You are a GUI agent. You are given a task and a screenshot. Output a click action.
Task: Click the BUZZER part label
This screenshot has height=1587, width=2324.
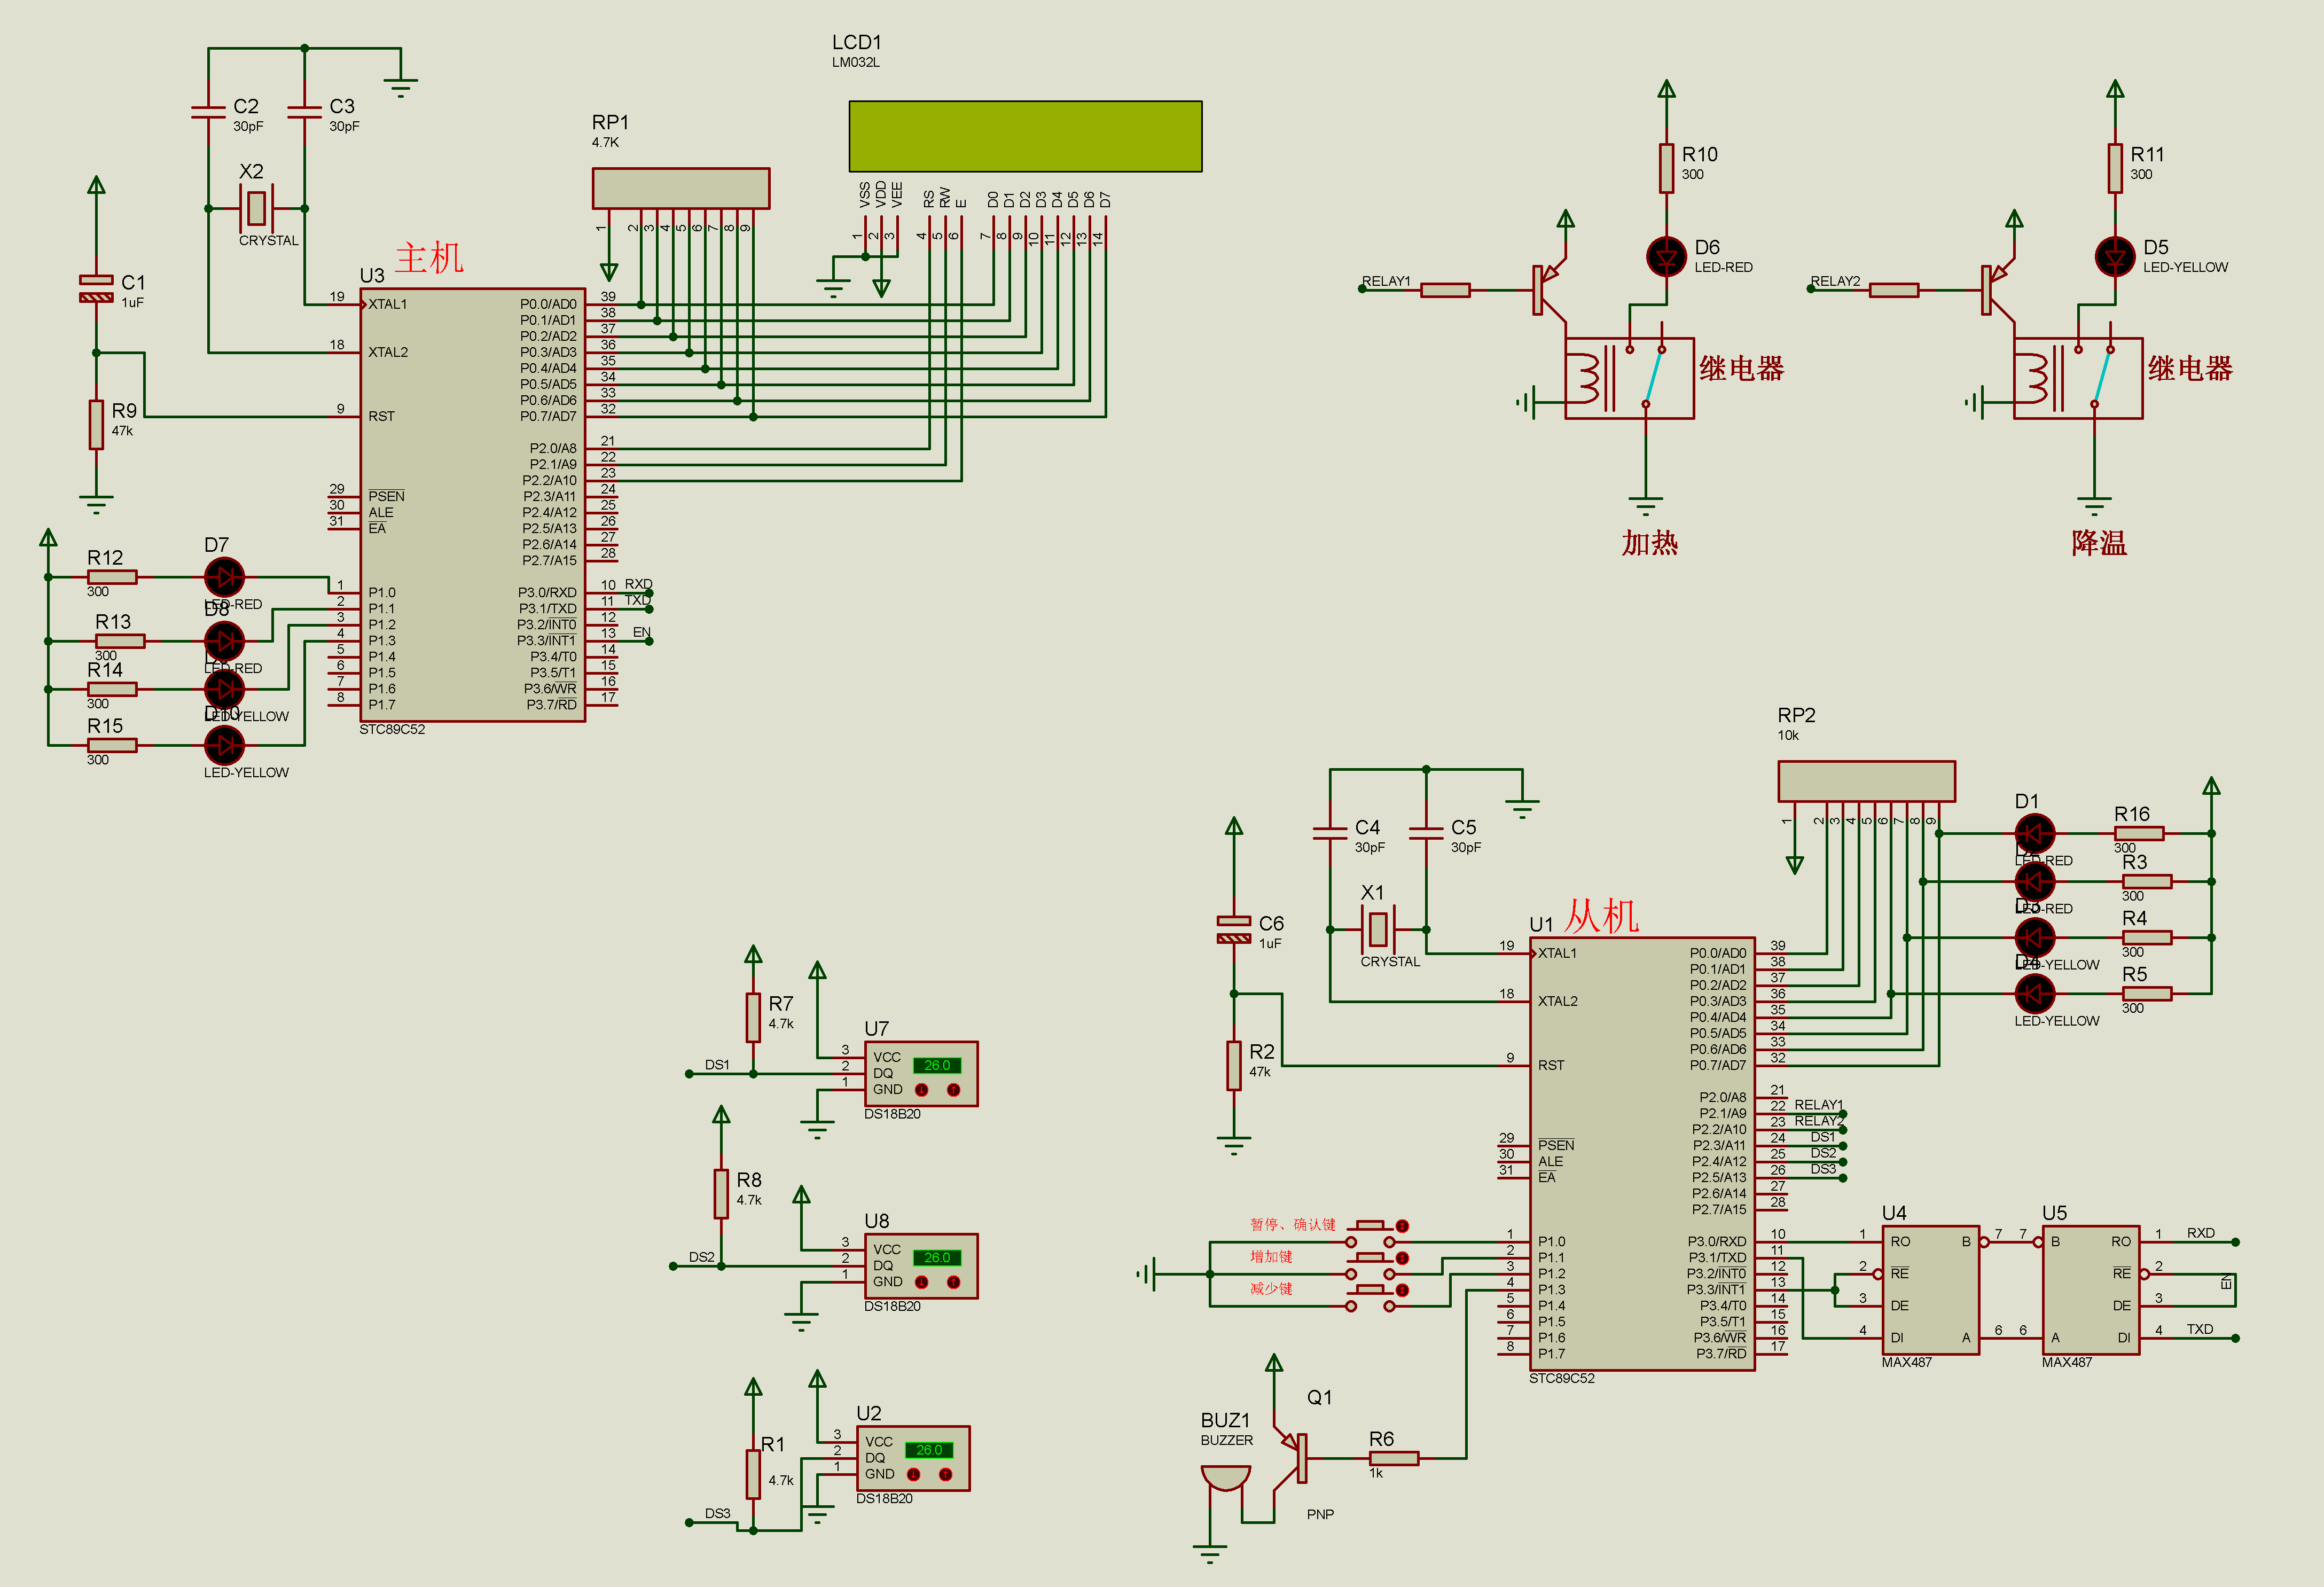pos(1226,1440)
